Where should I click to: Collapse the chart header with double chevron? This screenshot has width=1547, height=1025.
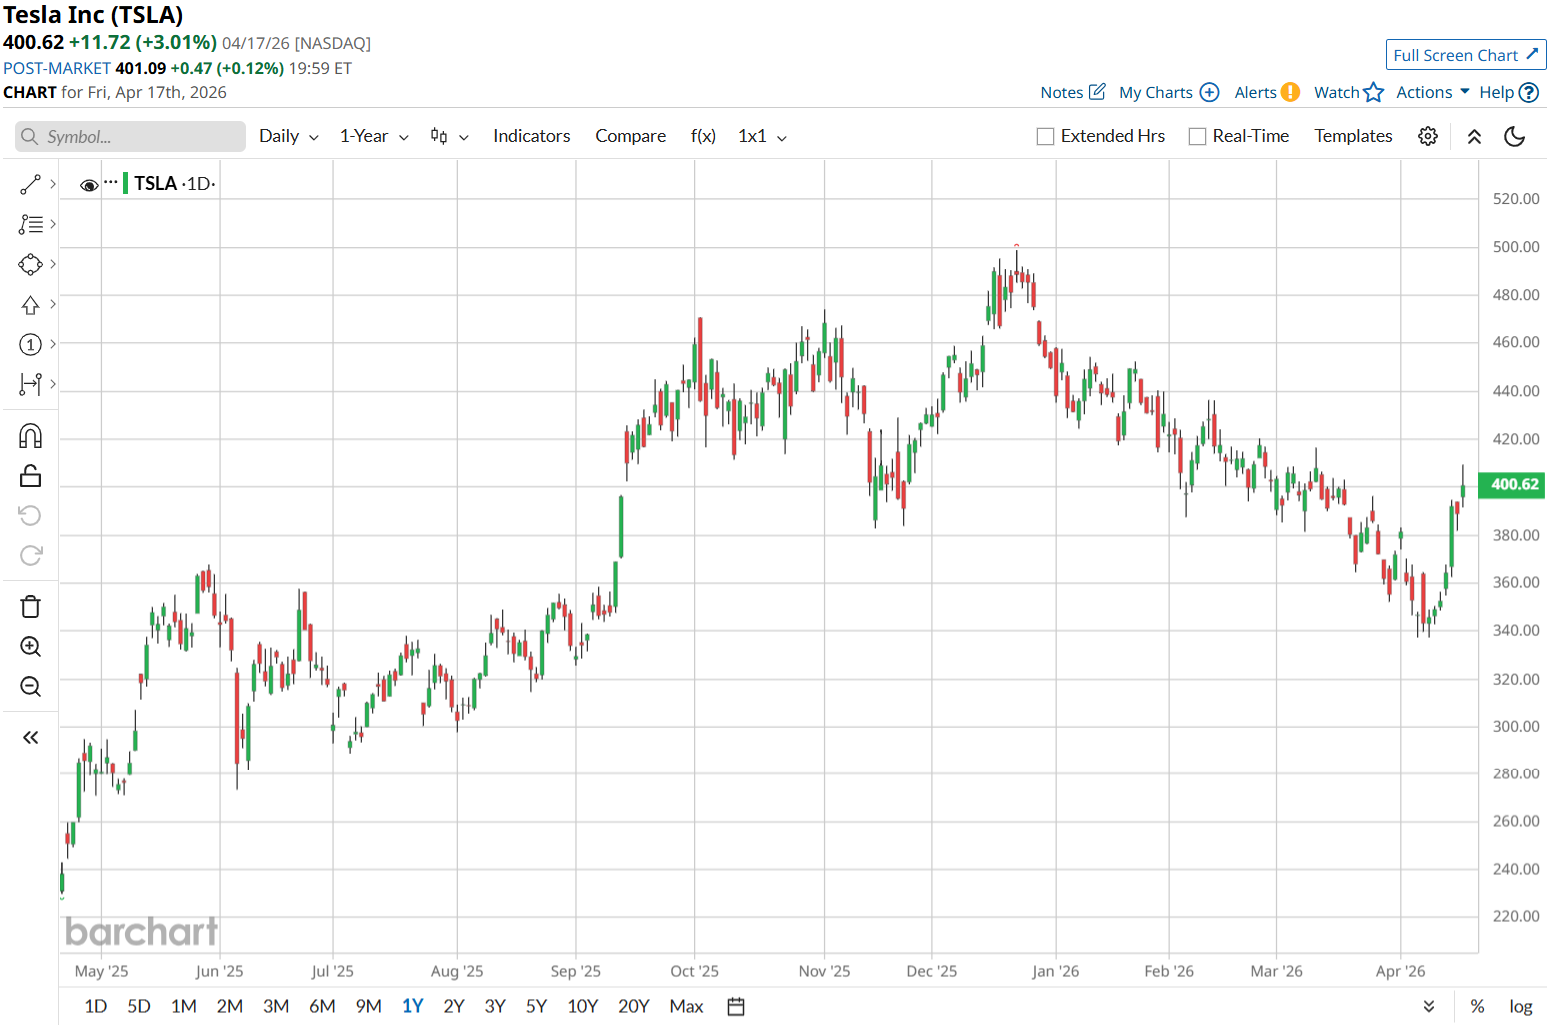pyautogui.click(x=1474, y=137)
